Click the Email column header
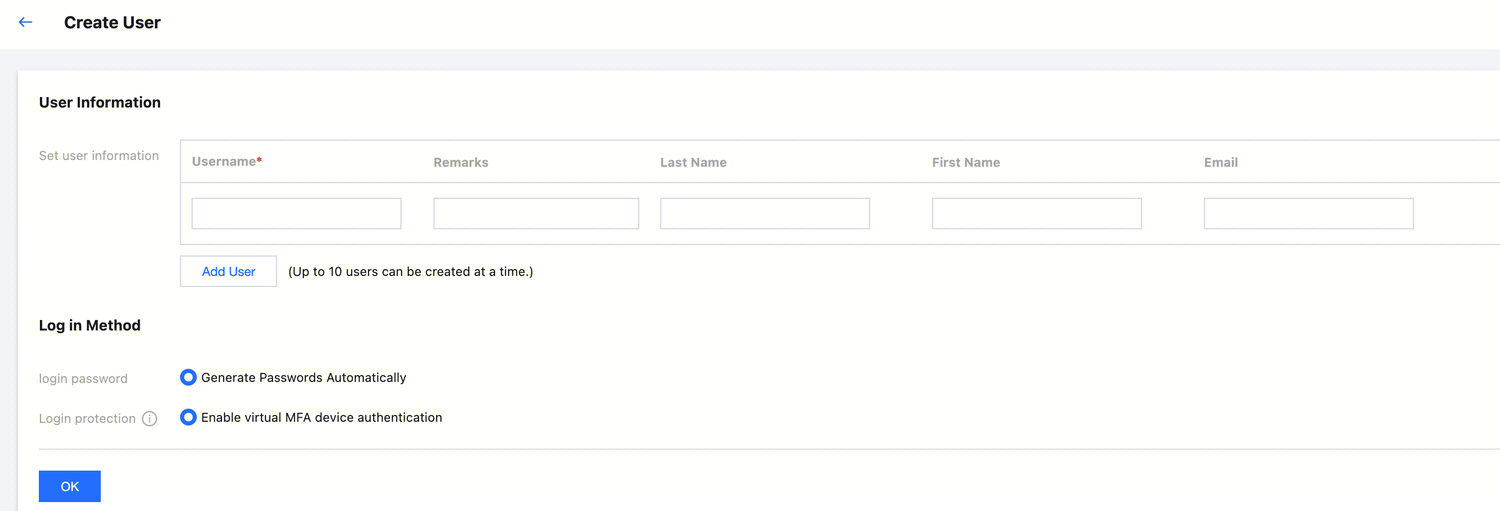The width and height of the screenshot is (1500, 511). pyautogui.click(x=1221, y=162)
